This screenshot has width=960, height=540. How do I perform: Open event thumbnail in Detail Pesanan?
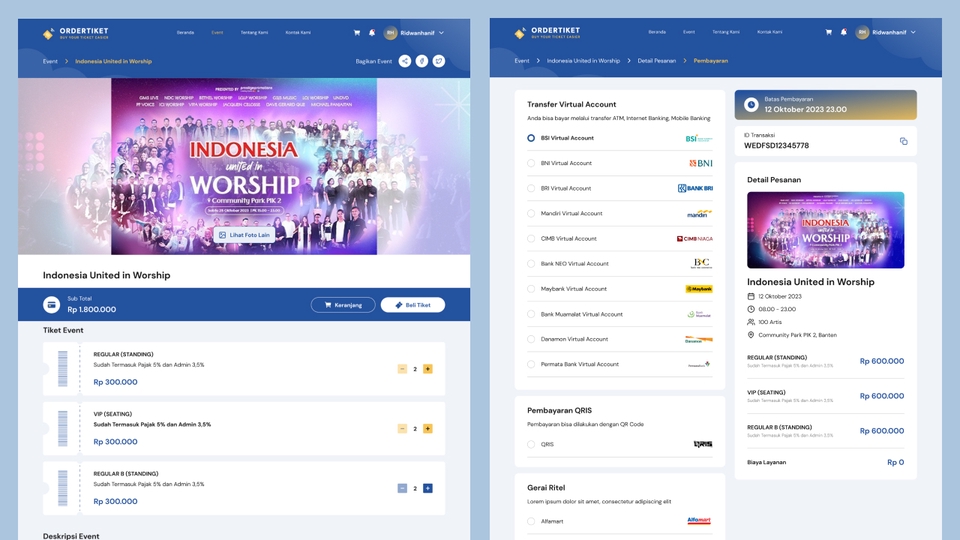point(825,230)
